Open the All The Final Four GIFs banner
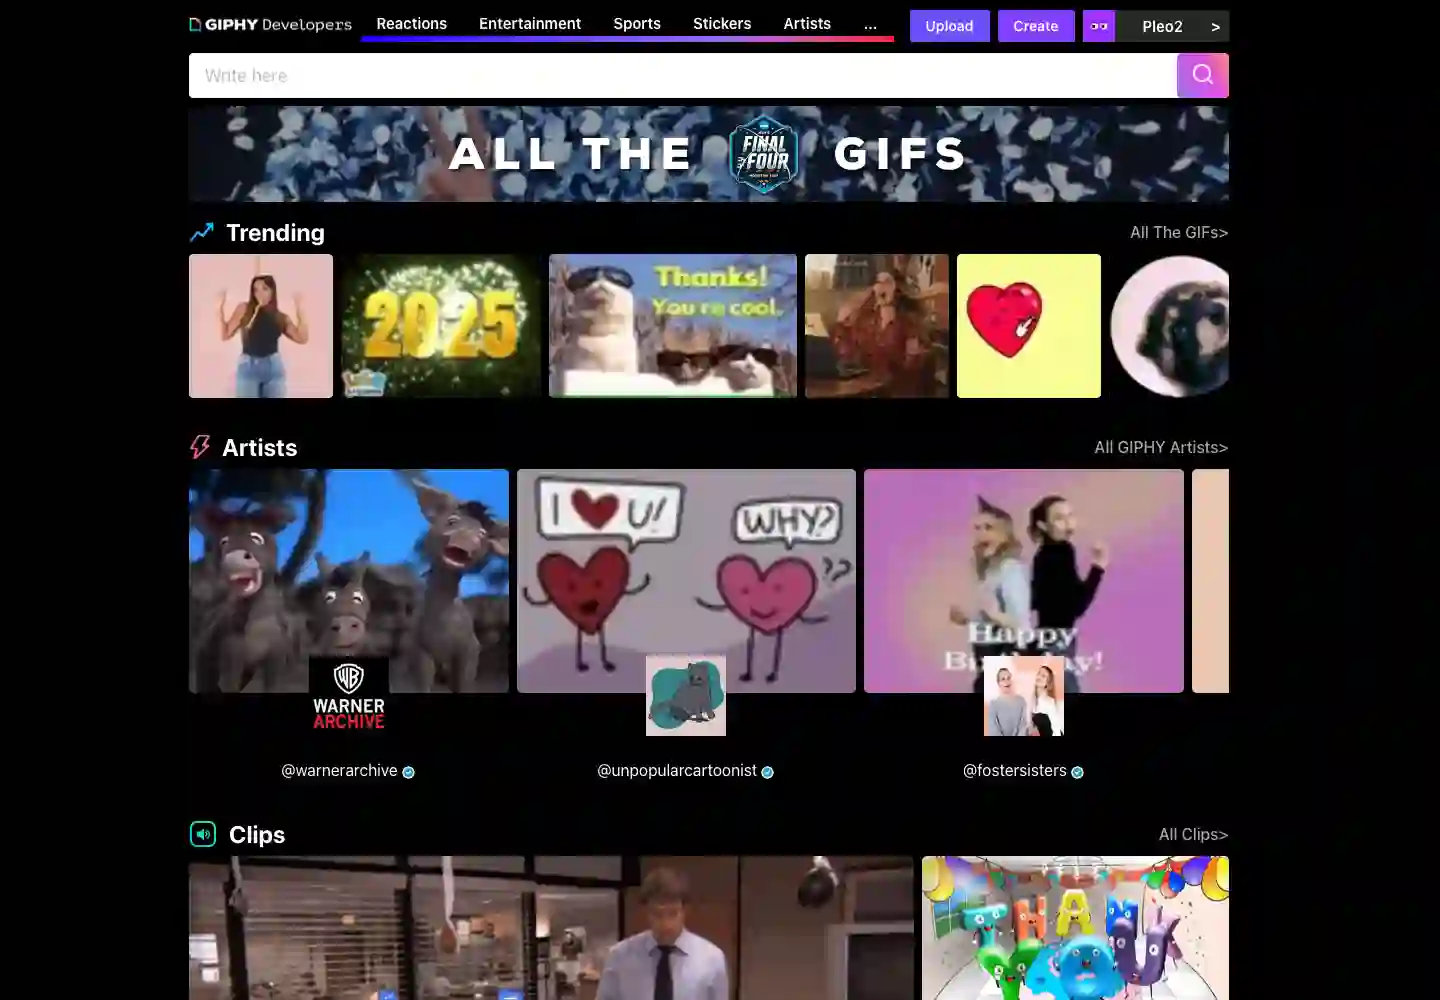 click(709, 154)
